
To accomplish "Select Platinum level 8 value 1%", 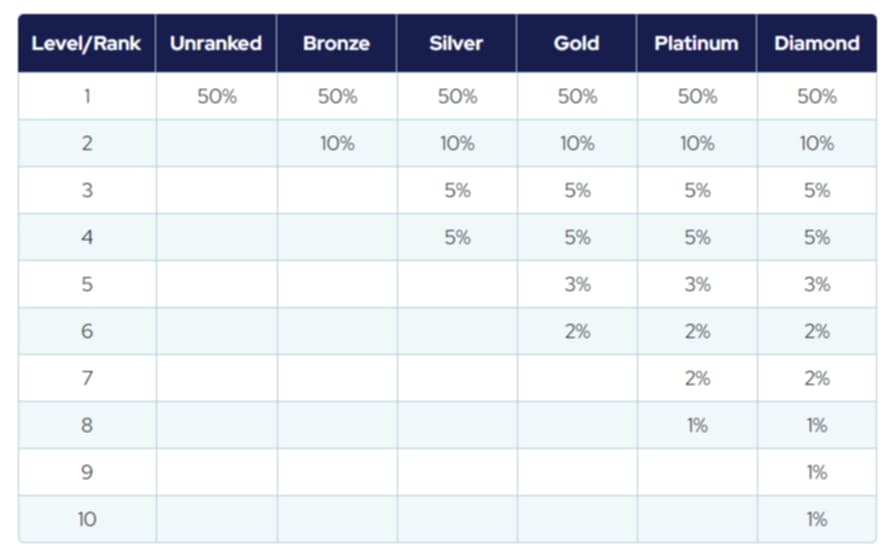I will (x=697, y=425).
